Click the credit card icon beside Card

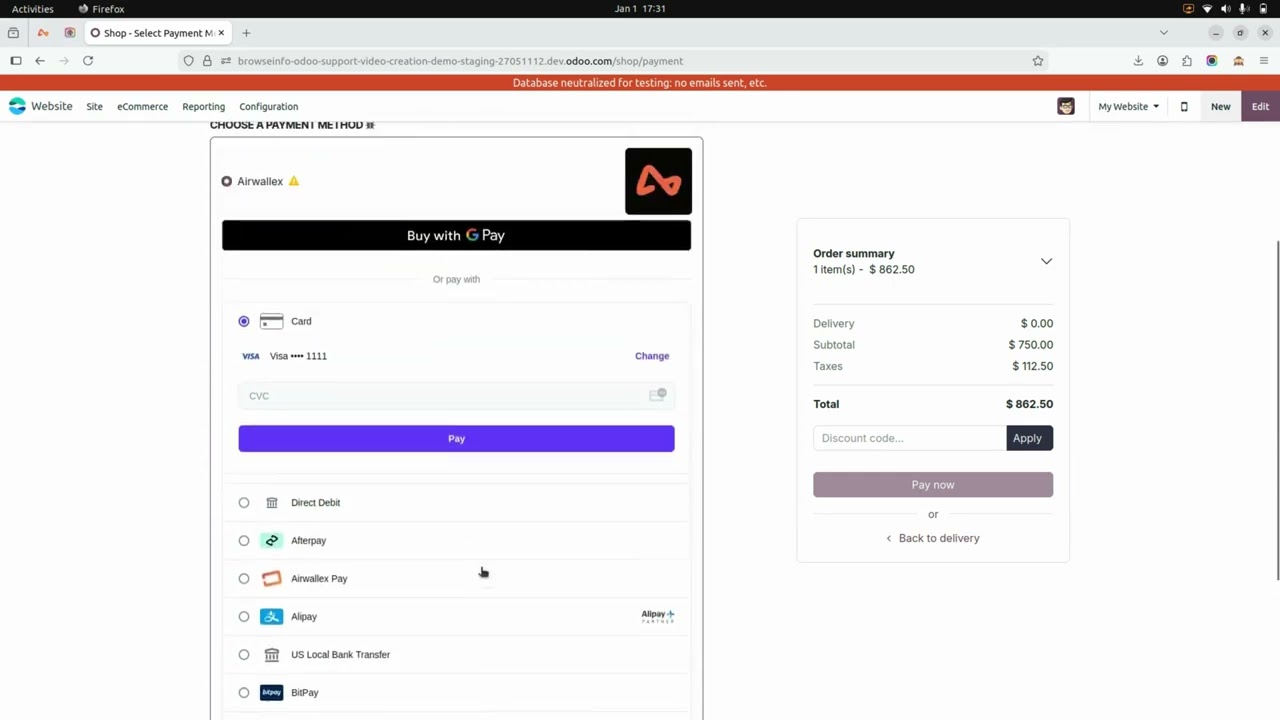(271, 321)
